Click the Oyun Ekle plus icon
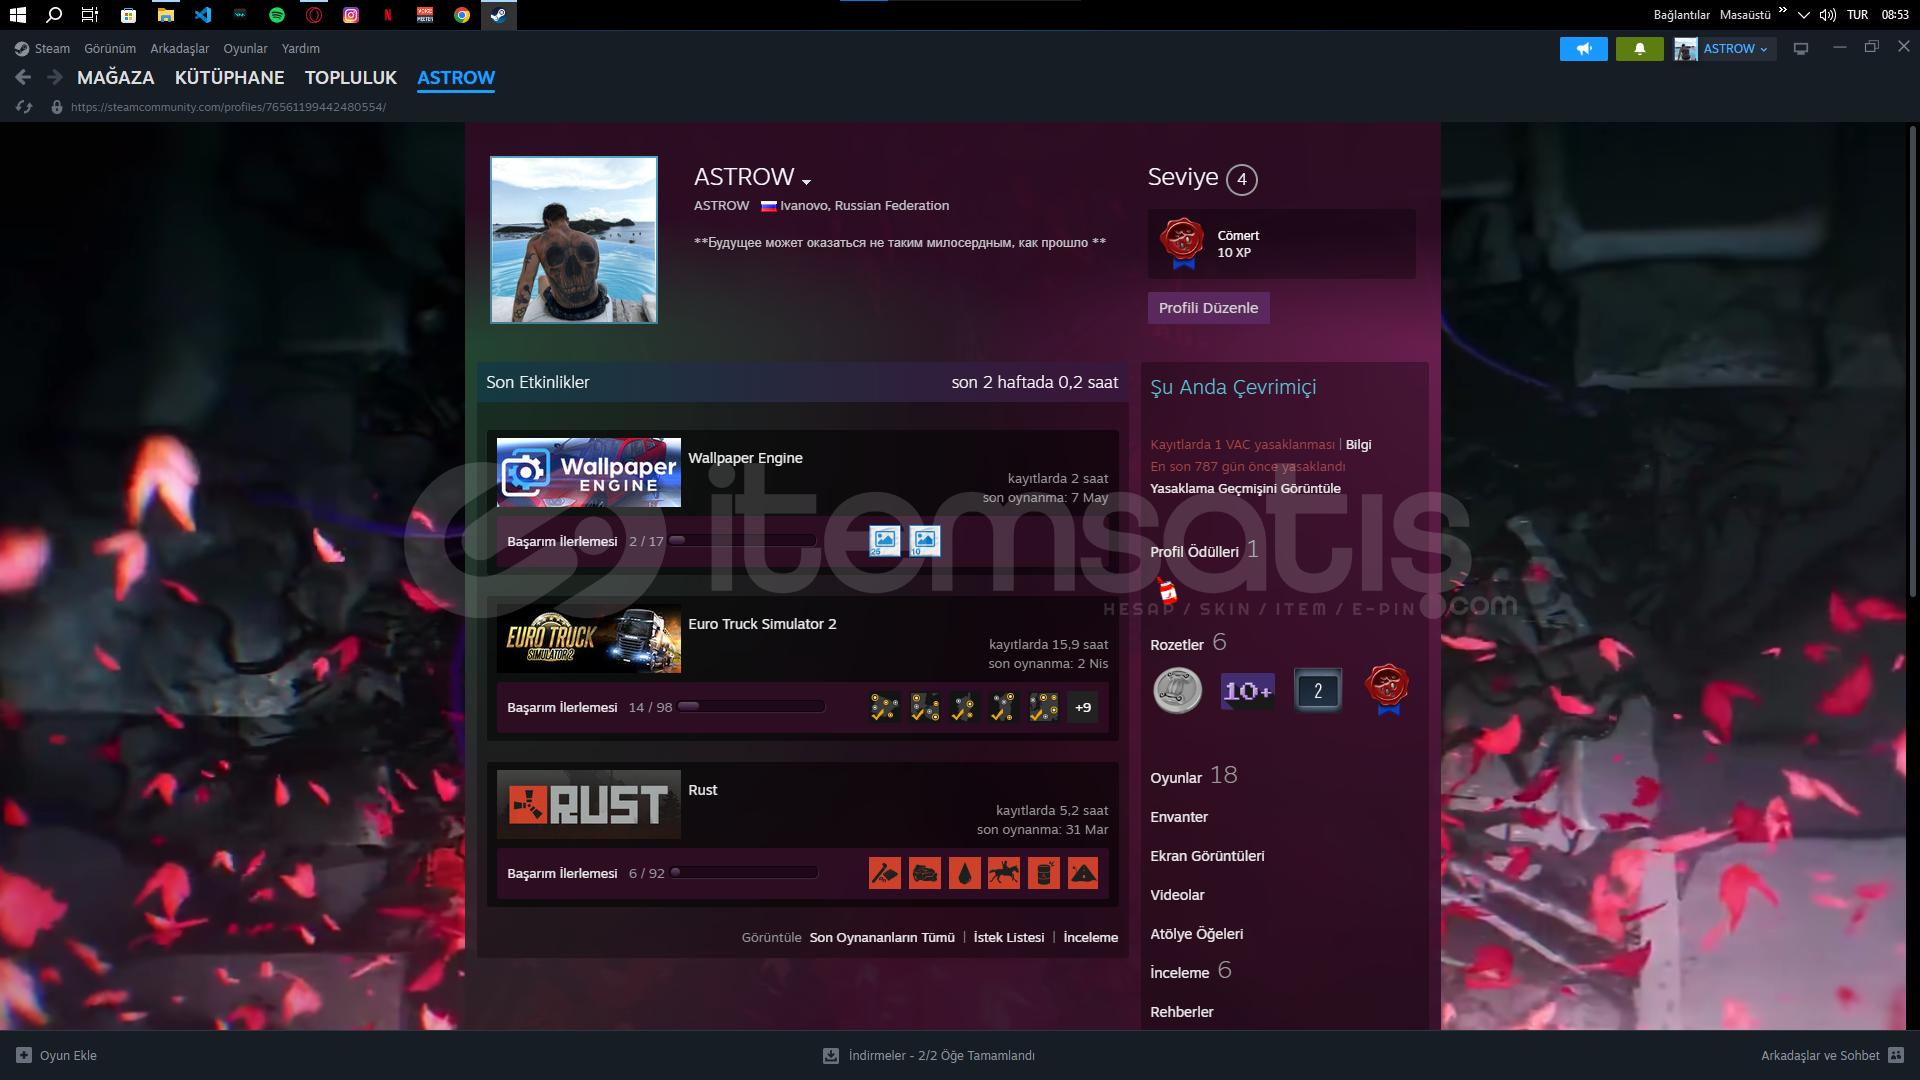Screen dimensions: 1920x1080 click(24, 1055)
